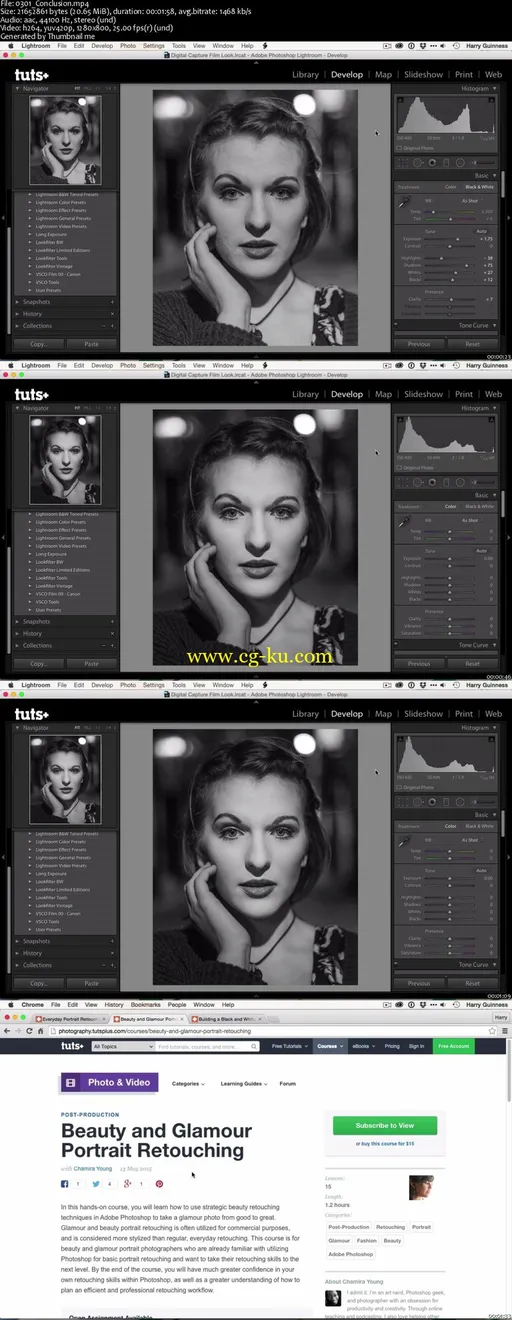Toggle the Original Photo checkbox in the 00:00:23 frame
Viewport: 512px width, 1320px height.
(399, 148)
